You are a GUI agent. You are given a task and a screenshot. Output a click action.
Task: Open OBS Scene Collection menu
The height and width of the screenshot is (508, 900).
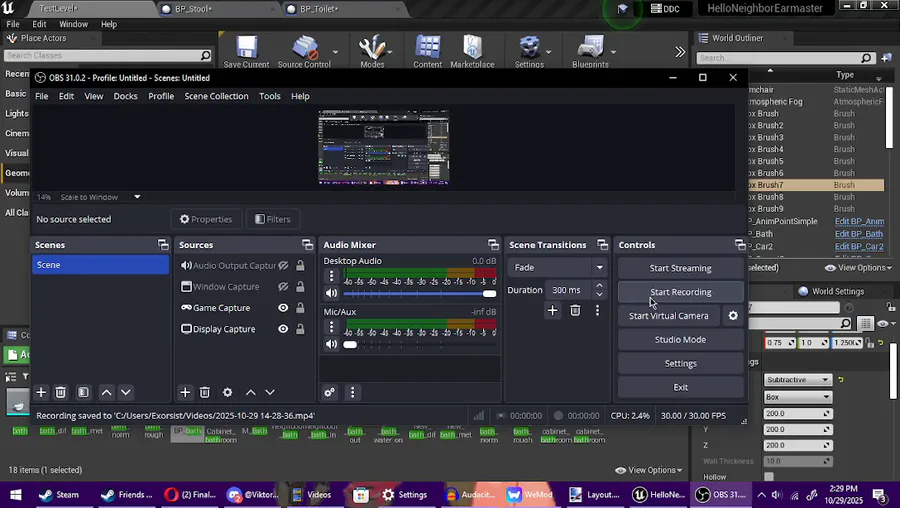[216, 96]
